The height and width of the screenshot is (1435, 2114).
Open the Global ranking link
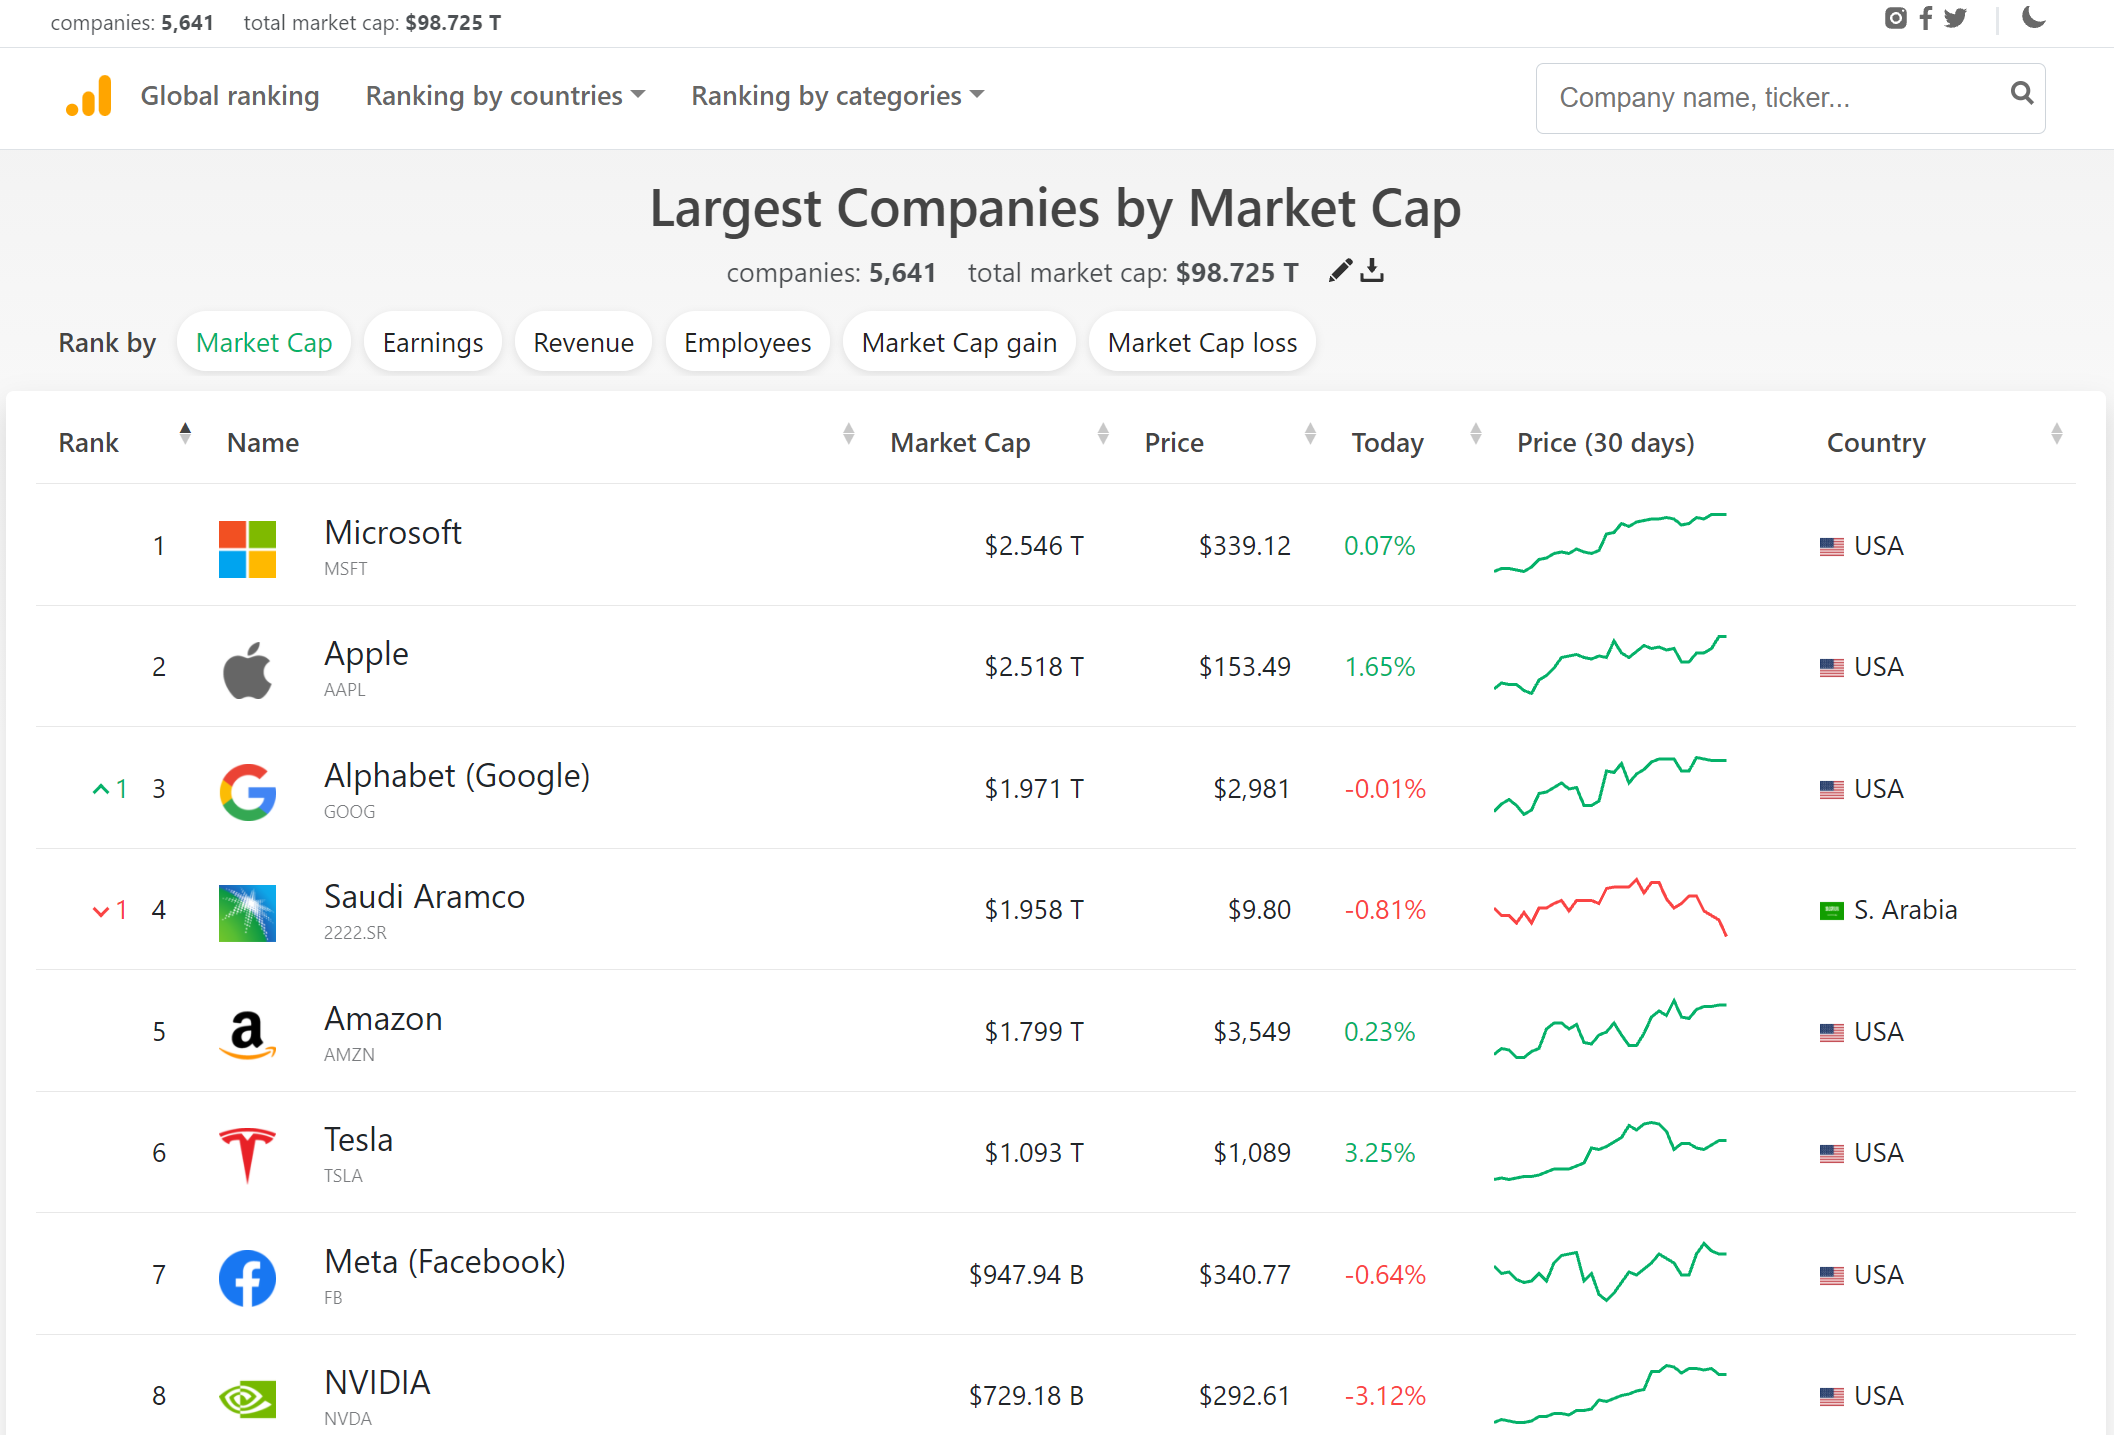(x=230, y=96)
